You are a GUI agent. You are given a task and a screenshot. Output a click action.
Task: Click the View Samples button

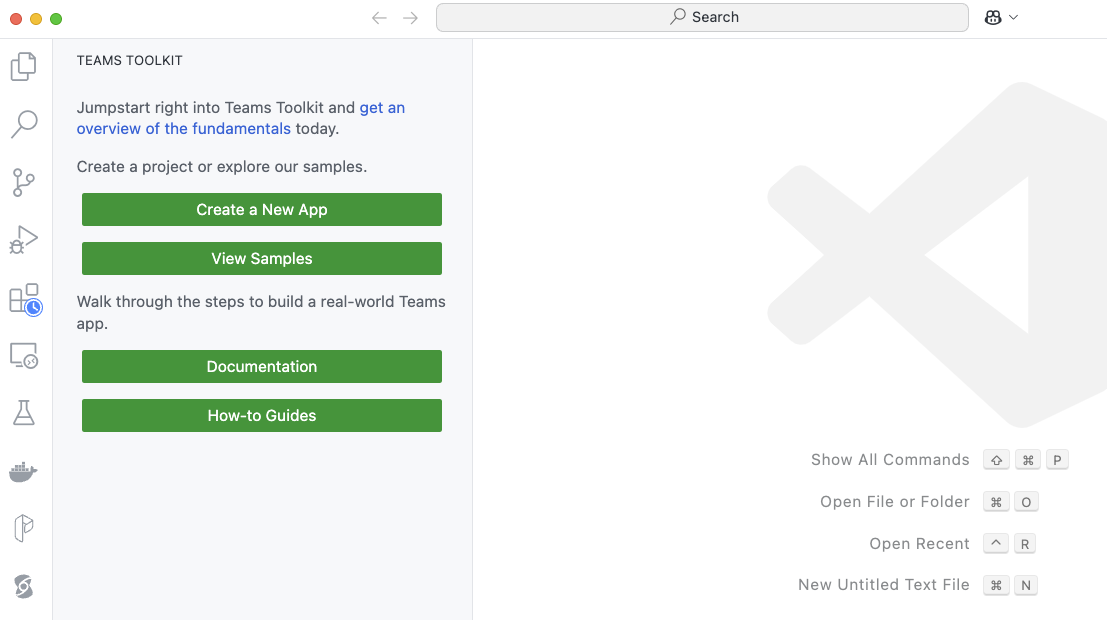pyautogui.click(x=262, y=259)
